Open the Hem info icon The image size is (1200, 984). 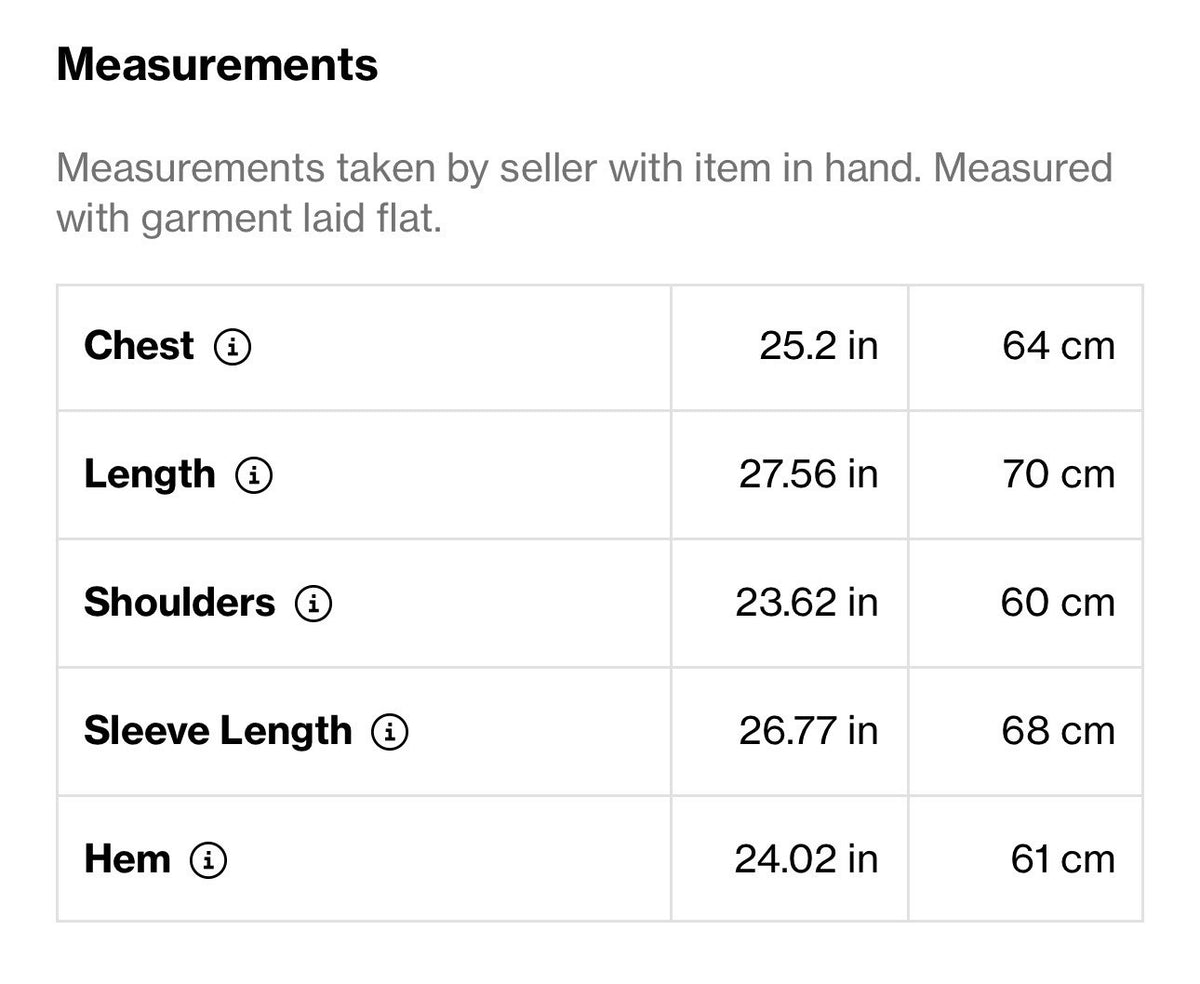tap(208, 860)
